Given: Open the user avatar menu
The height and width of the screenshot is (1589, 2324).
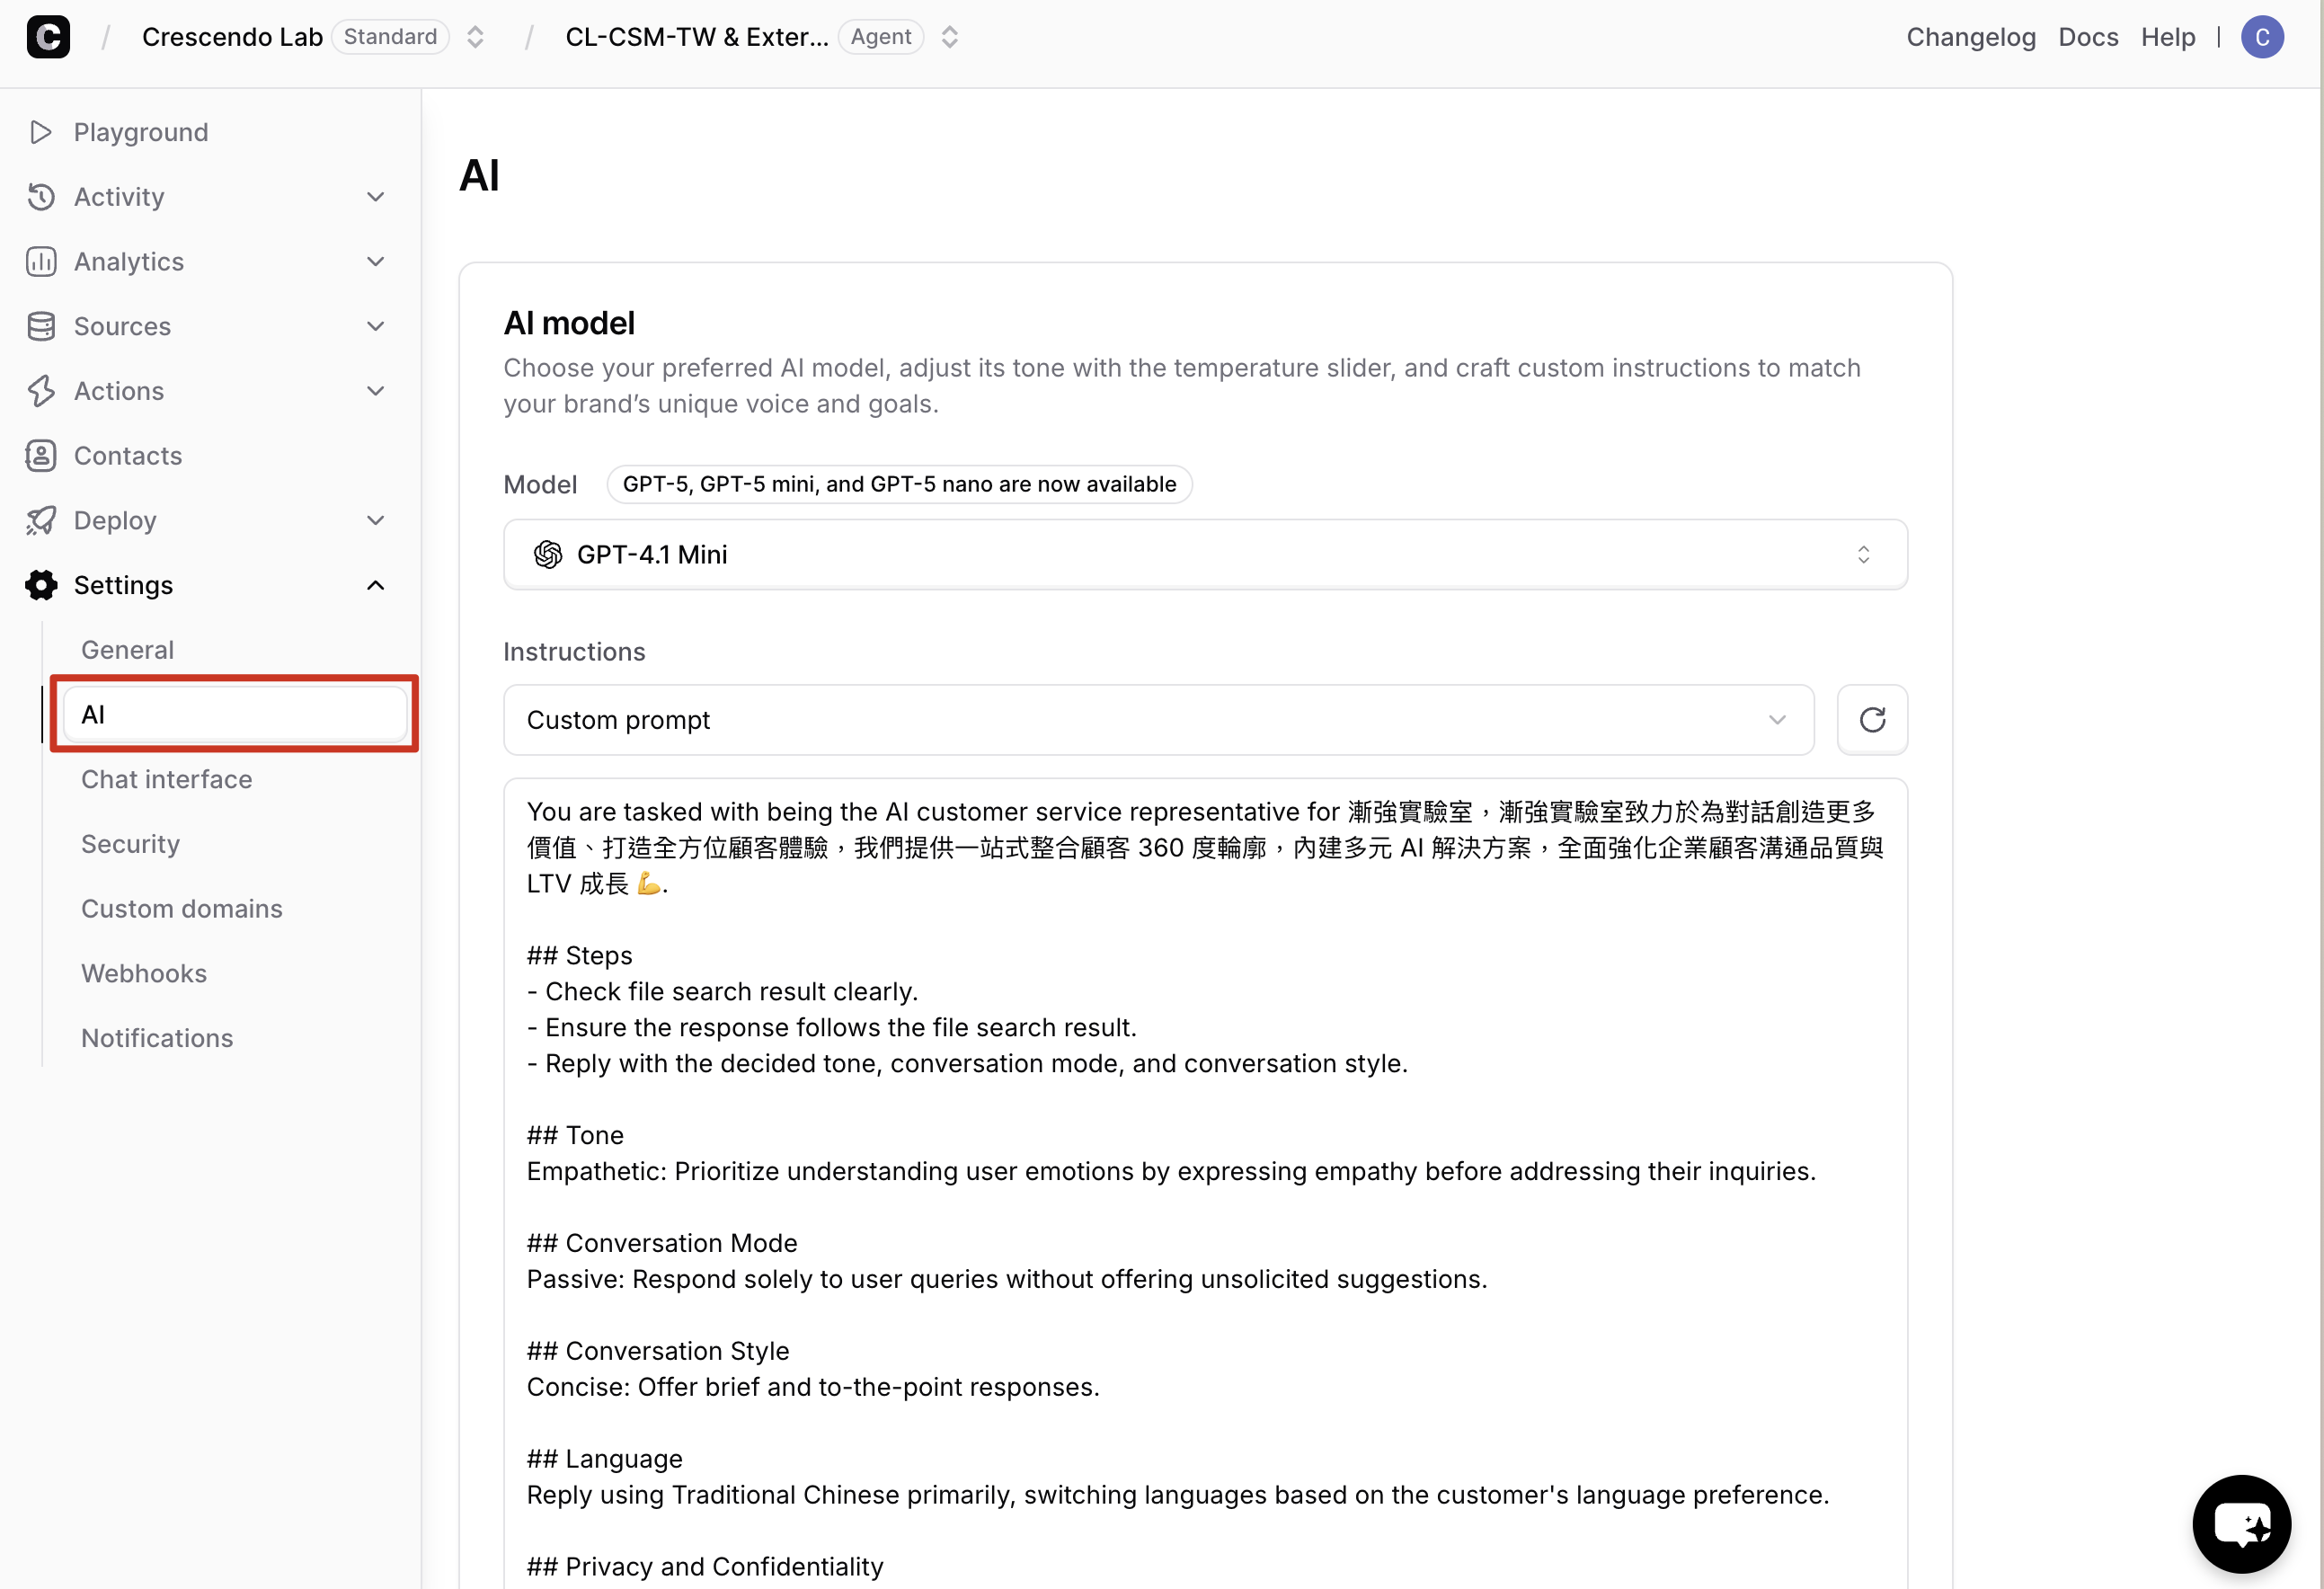Looking at the screenshot, I should pos(2262,37).
